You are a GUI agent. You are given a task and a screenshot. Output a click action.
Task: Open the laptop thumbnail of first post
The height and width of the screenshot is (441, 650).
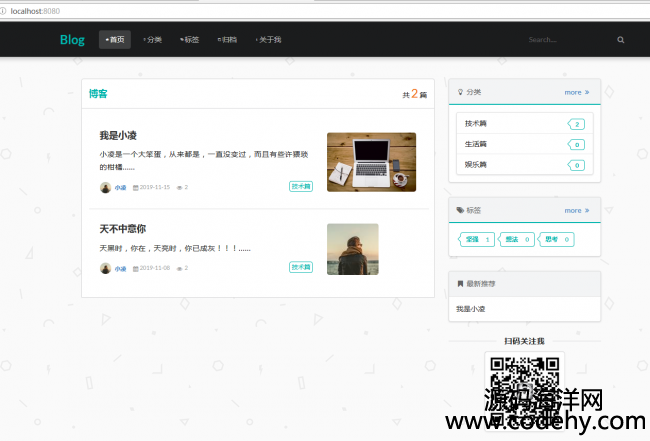click(371, 162)
